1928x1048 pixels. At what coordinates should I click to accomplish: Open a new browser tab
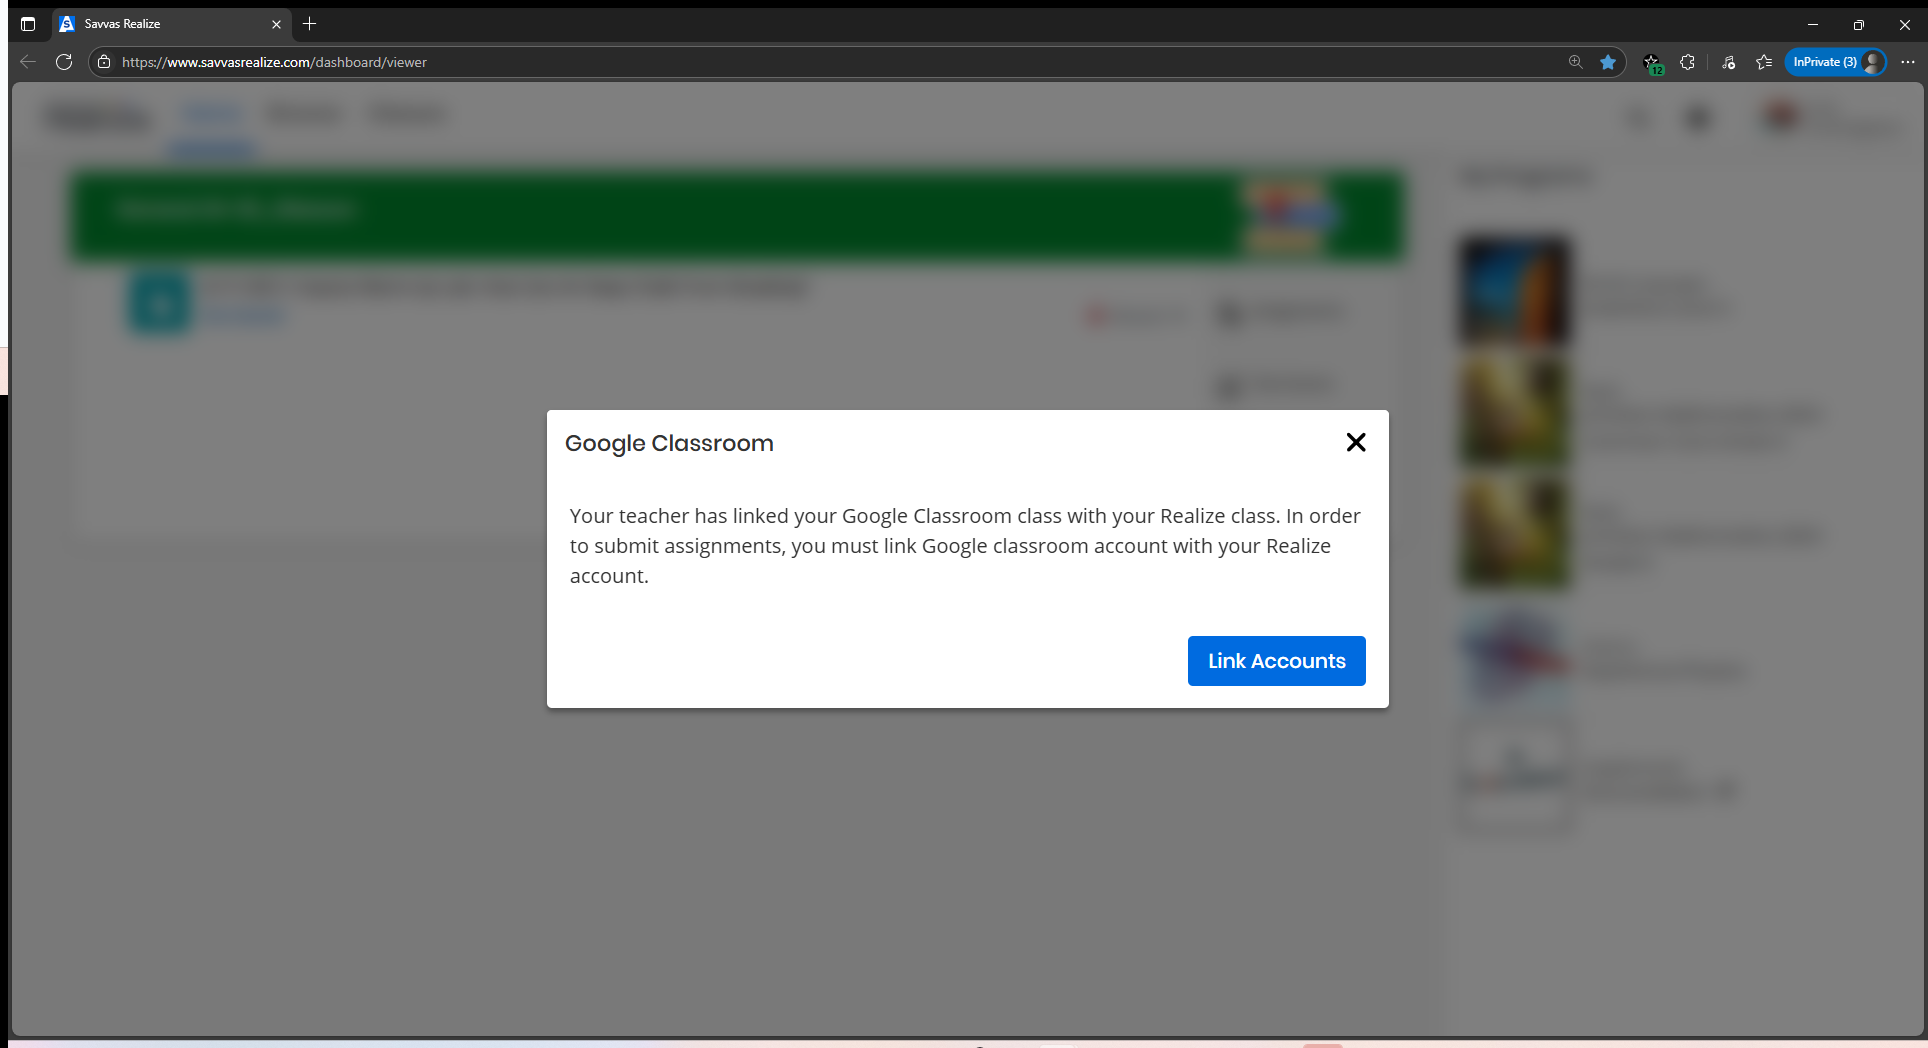[310, 24]
